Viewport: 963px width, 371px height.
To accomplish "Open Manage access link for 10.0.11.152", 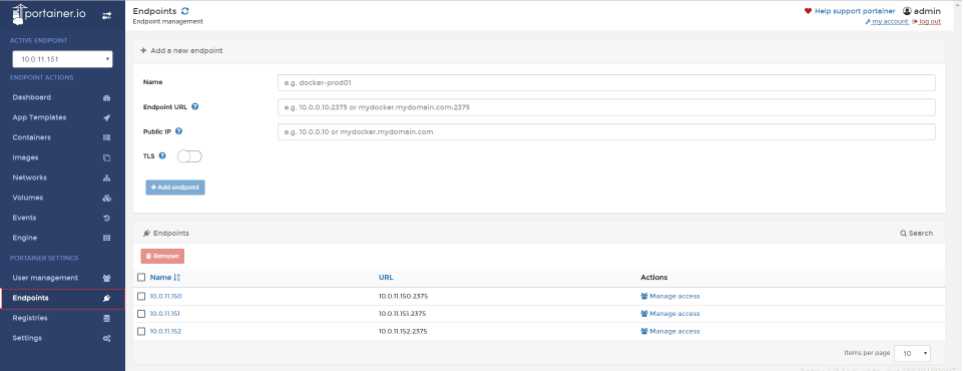I will 670,331.
